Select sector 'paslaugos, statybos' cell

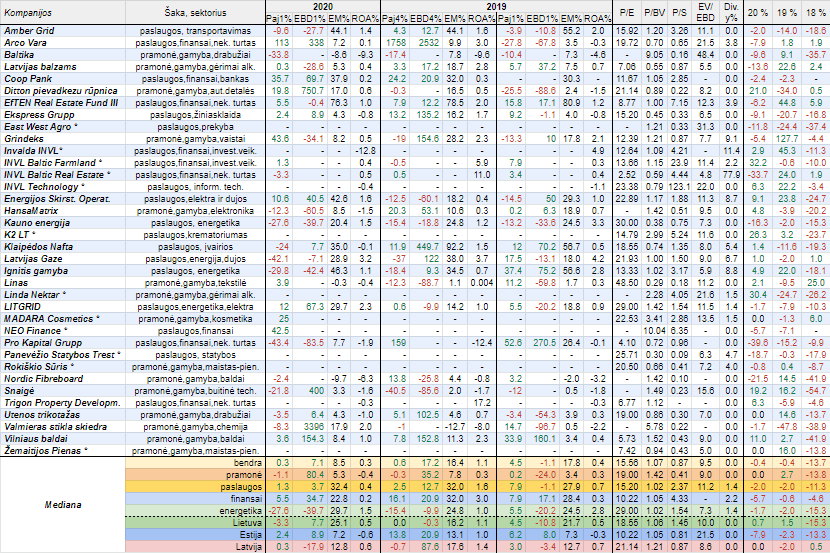pyautogui.click(x=195, y=355)
